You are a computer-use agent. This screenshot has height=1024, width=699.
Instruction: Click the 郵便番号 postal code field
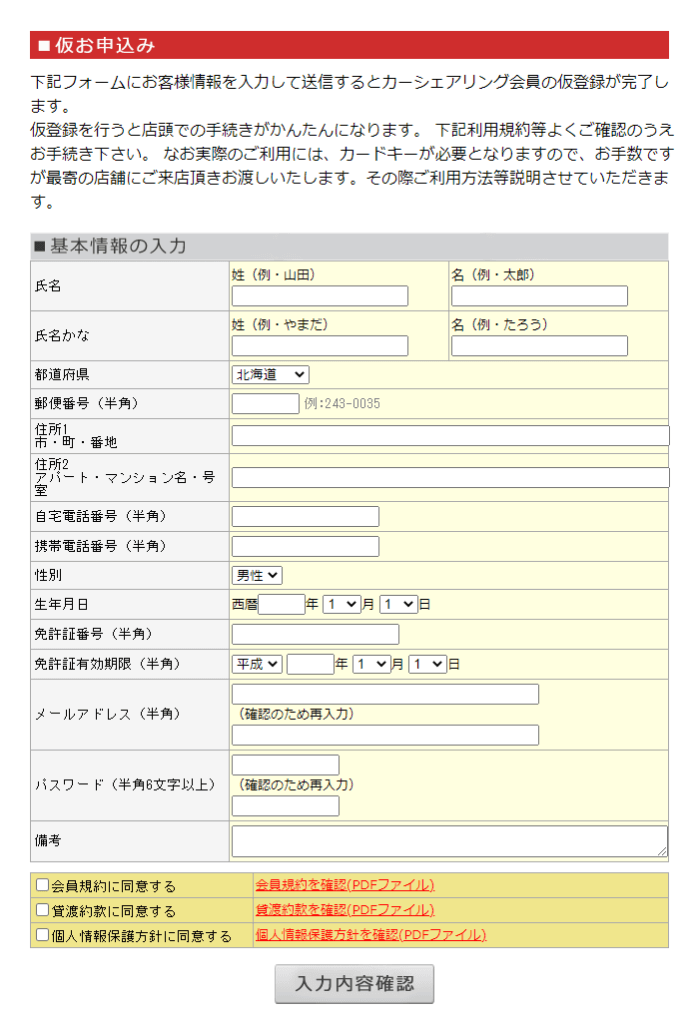pyautogui.click(x=265, y=403)
